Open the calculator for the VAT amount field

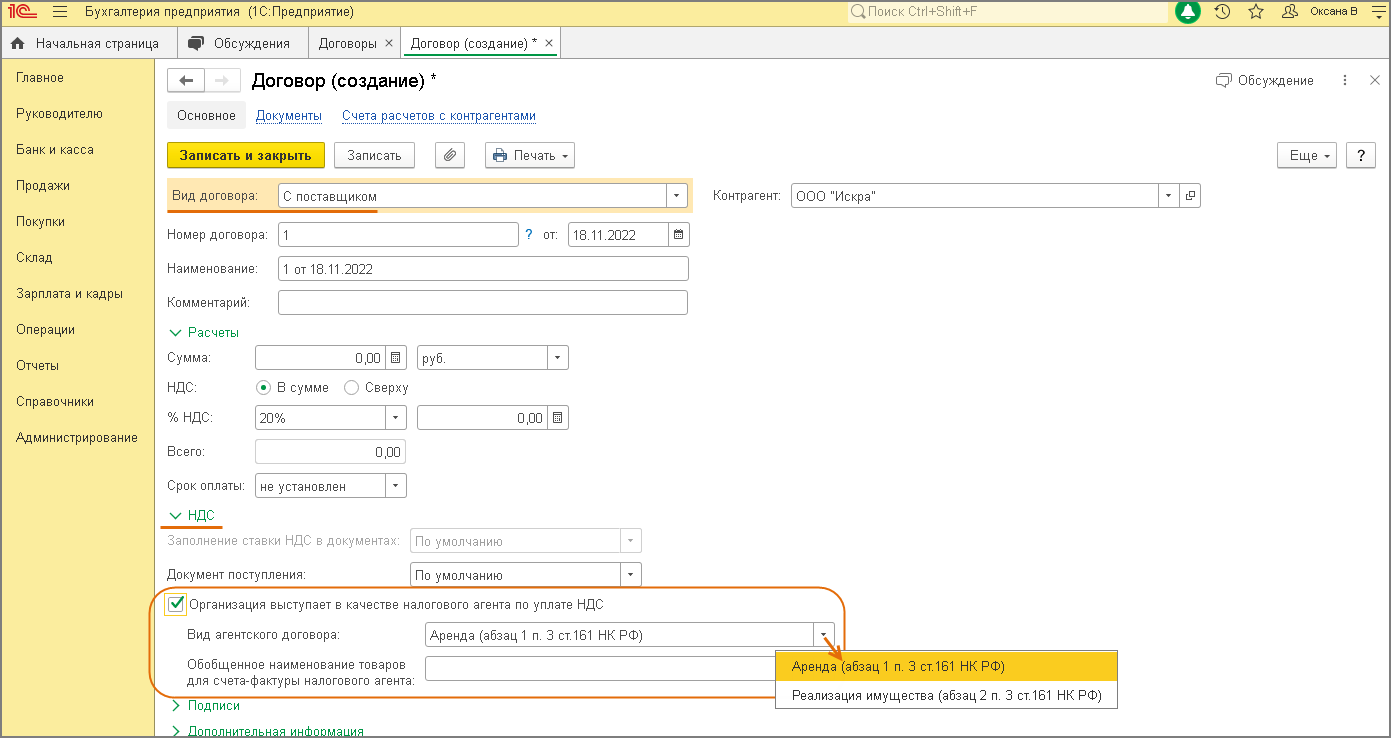(557, 418)
